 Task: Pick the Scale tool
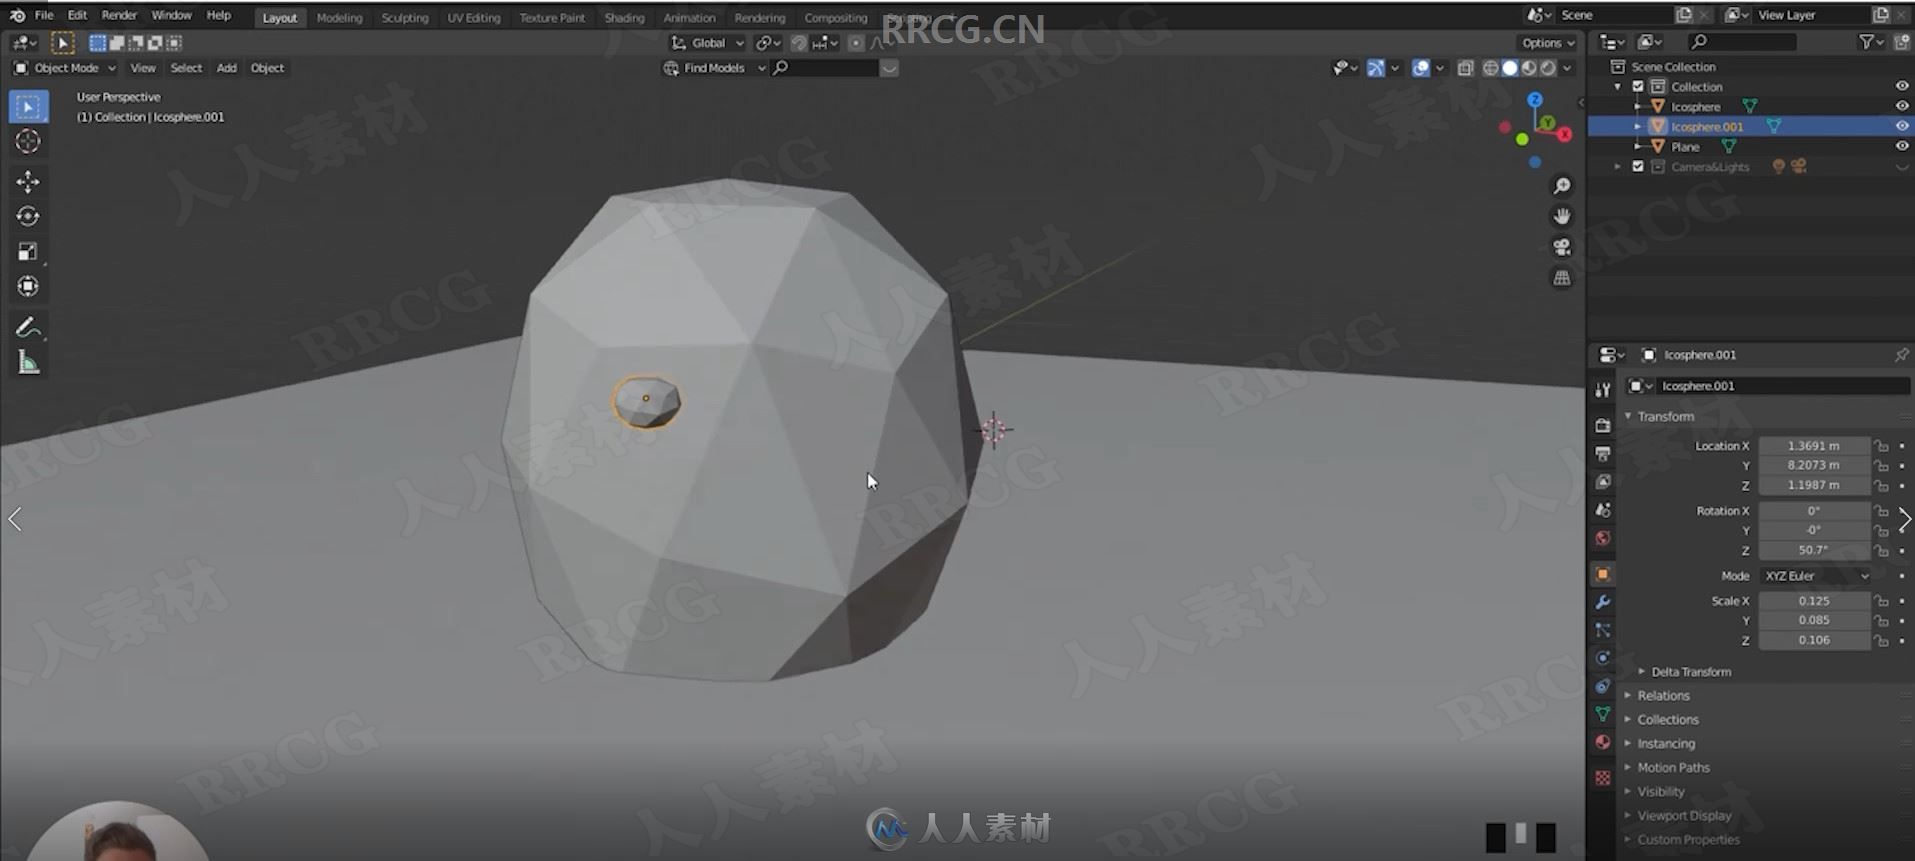click(28, 251)
